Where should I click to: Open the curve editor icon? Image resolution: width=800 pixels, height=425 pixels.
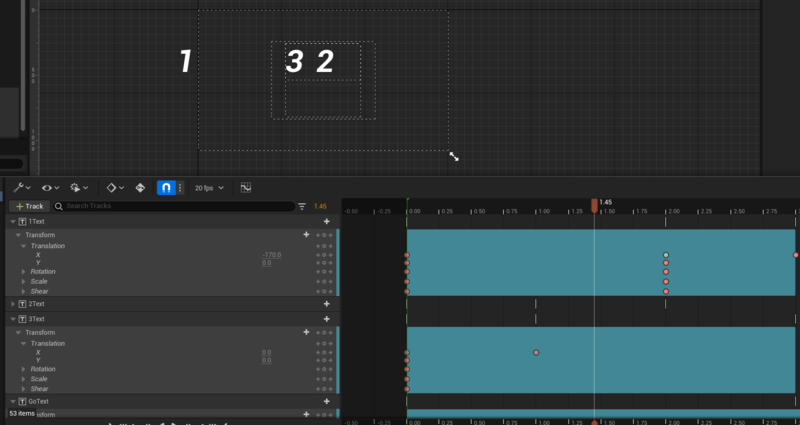pyautogui.click(x=246, y=188)
